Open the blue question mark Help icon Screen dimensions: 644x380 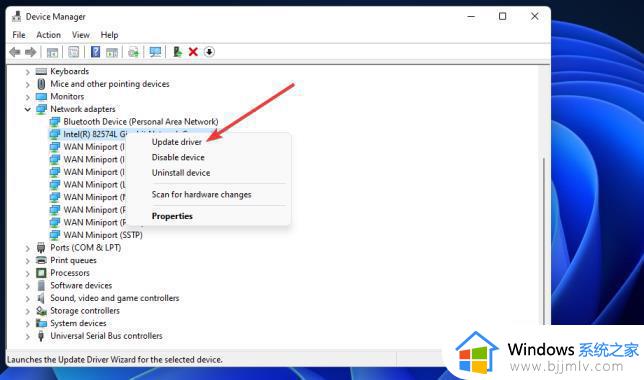[x=95, y=52]
